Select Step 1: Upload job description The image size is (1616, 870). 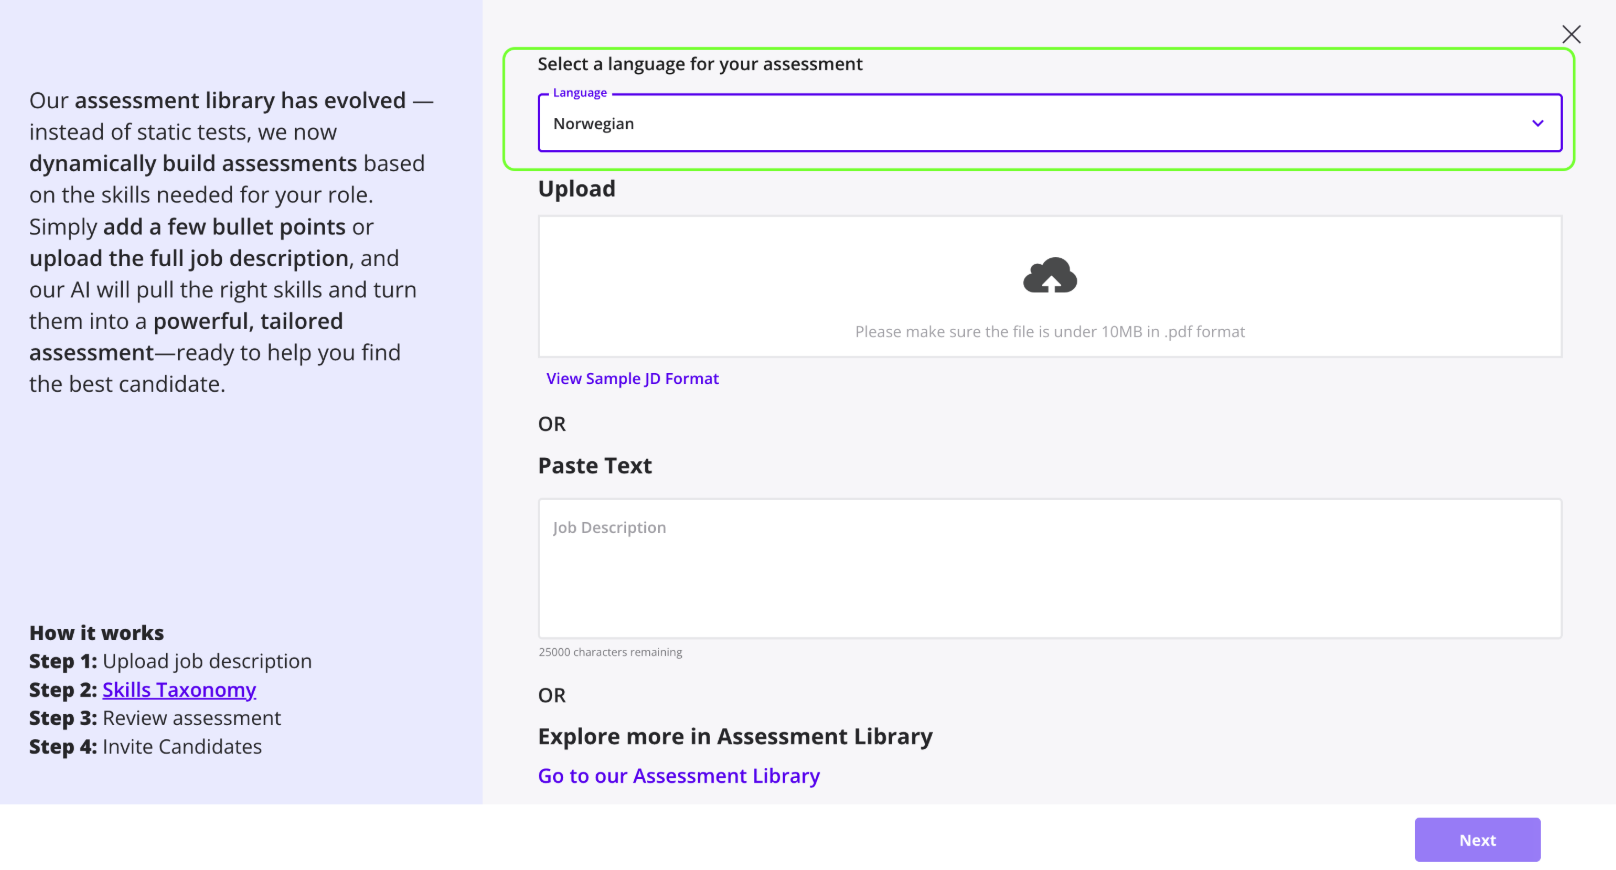point(170,661)
